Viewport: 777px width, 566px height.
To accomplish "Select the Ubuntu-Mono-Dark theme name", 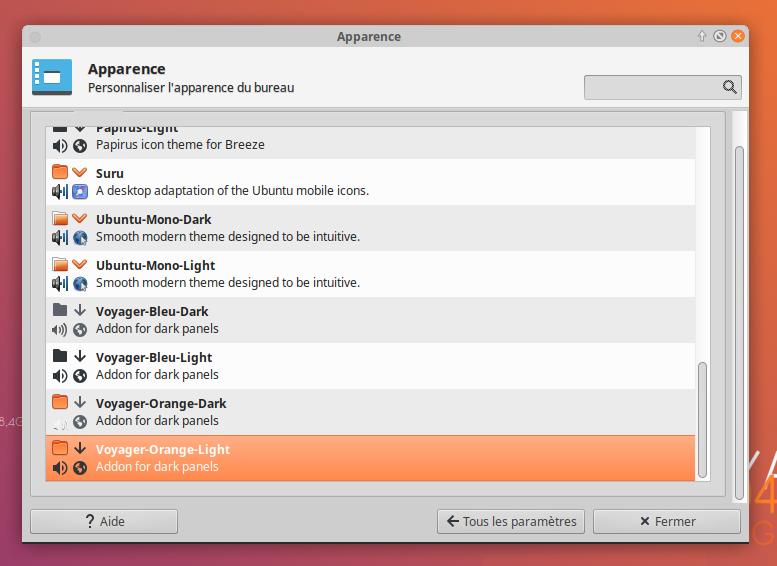I will pyautogui.click(x=154, y=220).
